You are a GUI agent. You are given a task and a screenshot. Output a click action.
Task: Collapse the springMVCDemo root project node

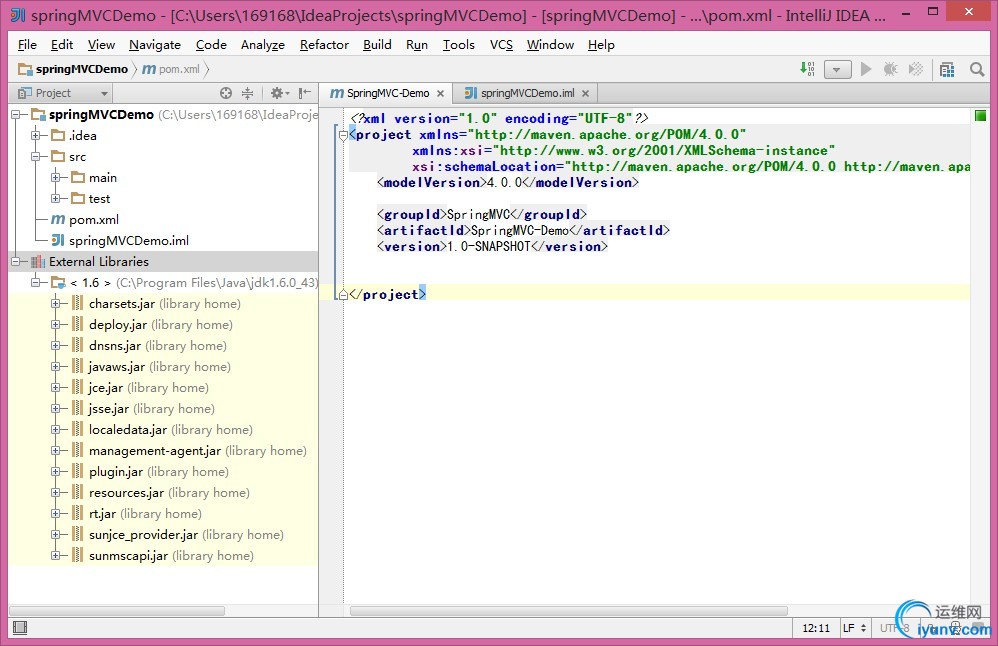pyautogui.click(x=17, y=115)
